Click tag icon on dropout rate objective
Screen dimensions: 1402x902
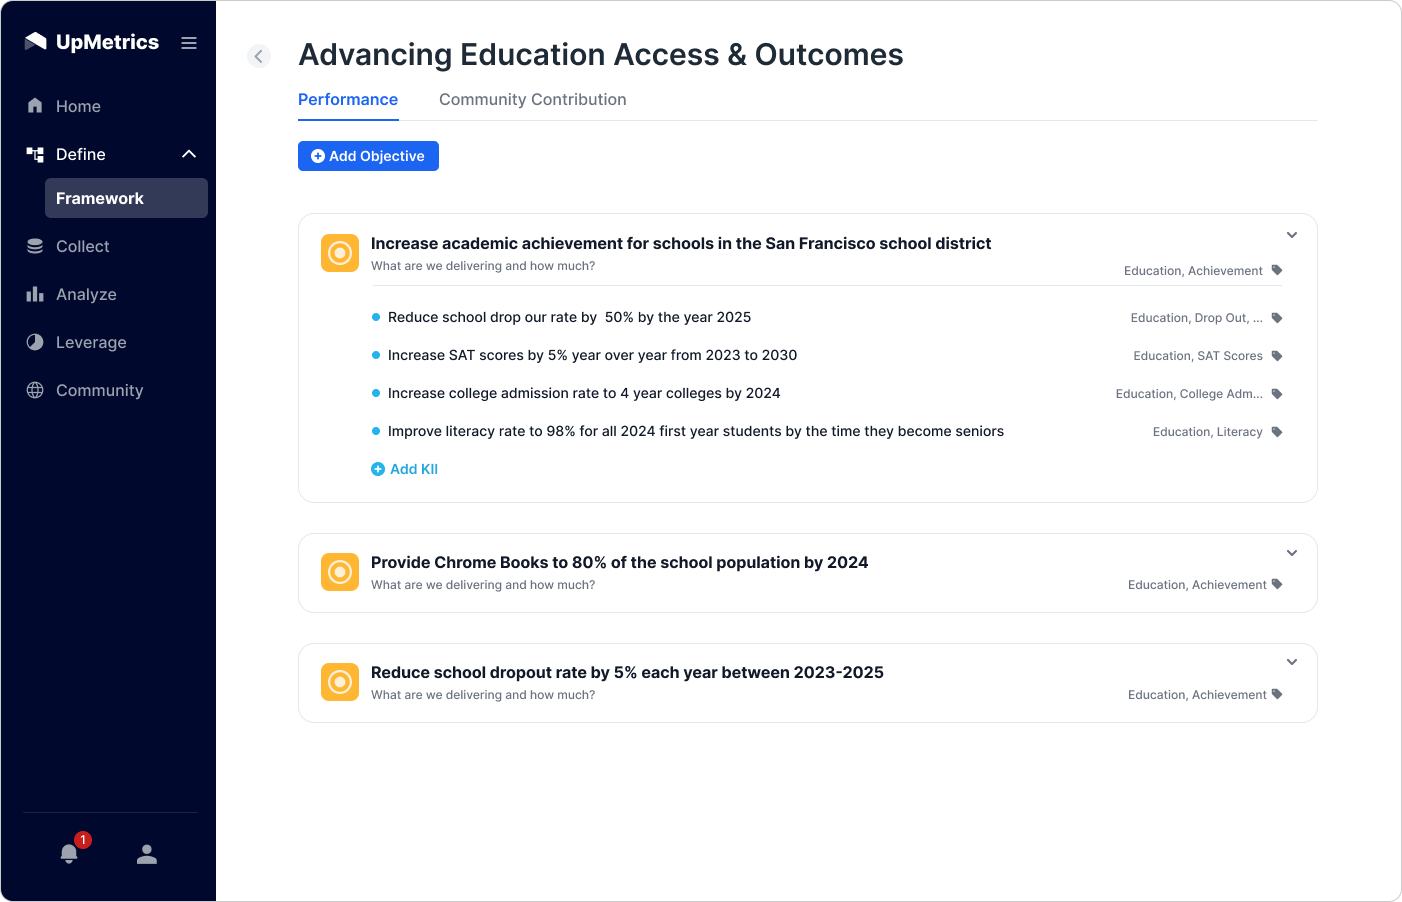[1277, 694]
